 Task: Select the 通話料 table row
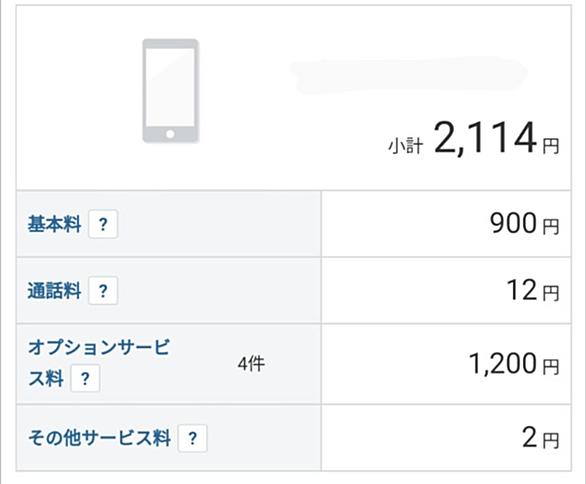pyautogui.click(x=294, y=290)
